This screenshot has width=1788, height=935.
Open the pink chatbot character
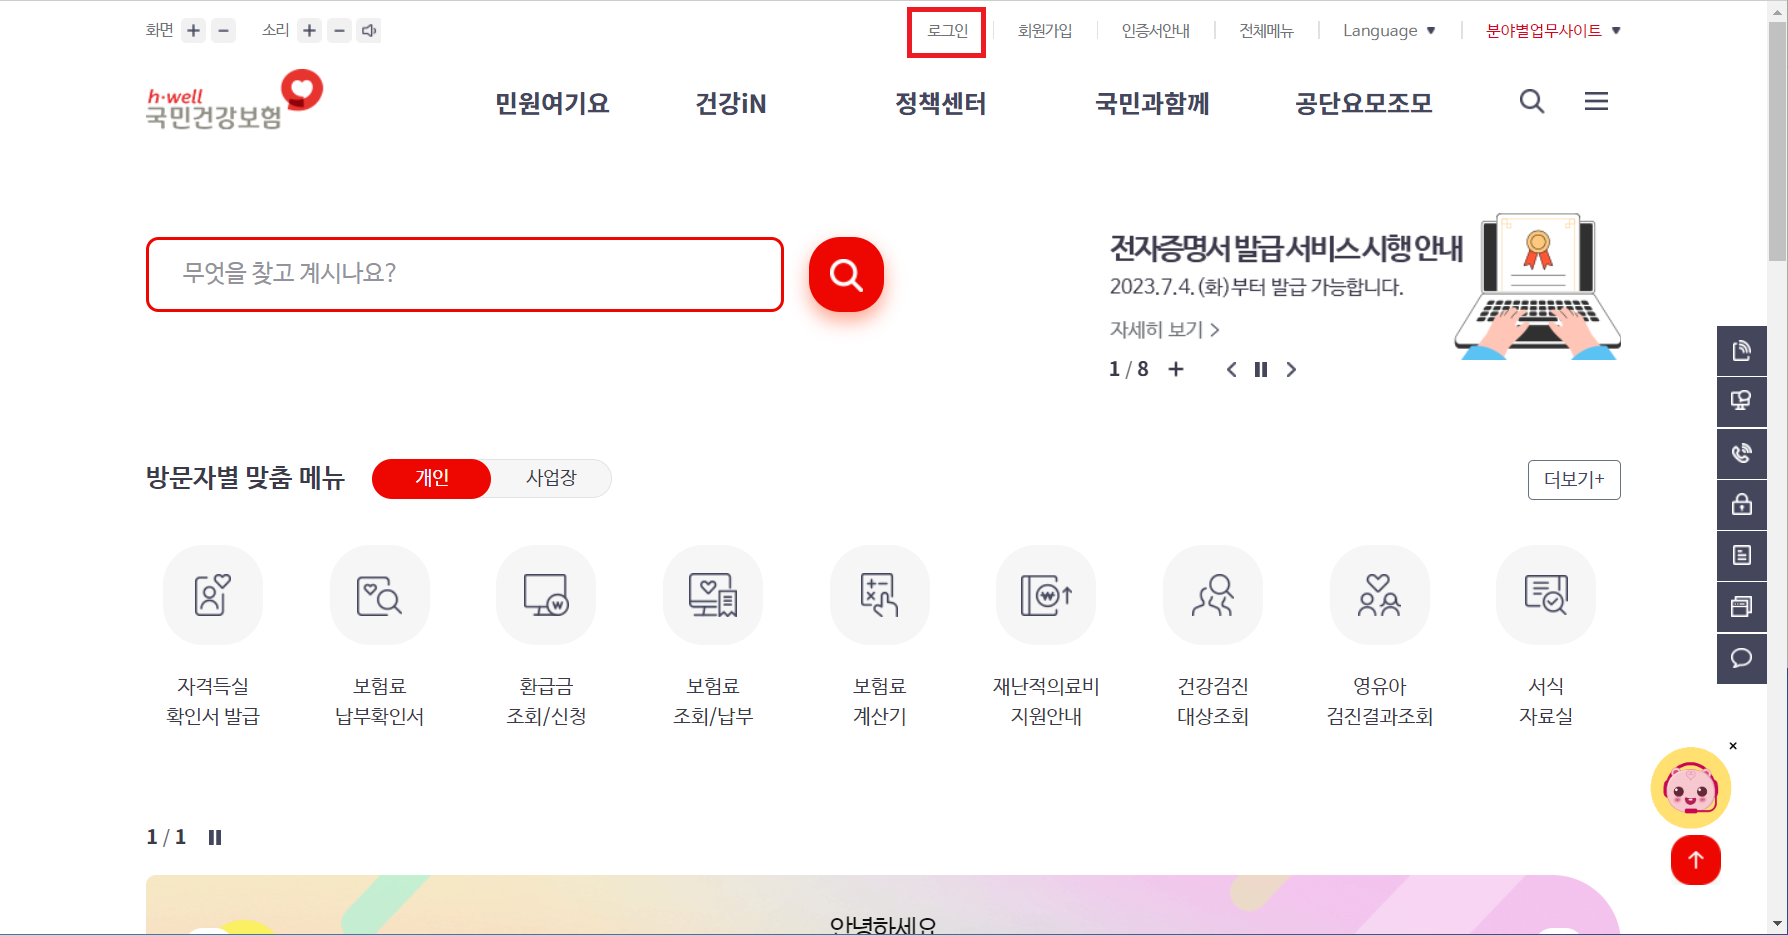pos(1691,788)
